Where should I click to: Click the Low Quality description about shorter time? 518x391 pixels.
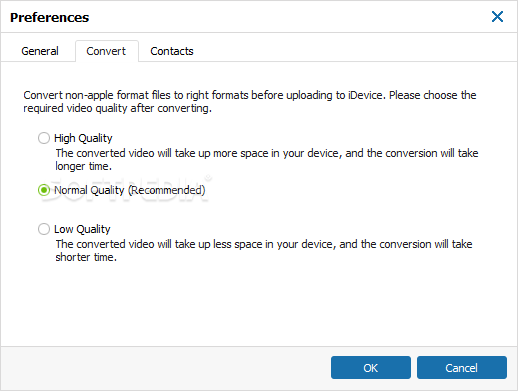(264, 250)
